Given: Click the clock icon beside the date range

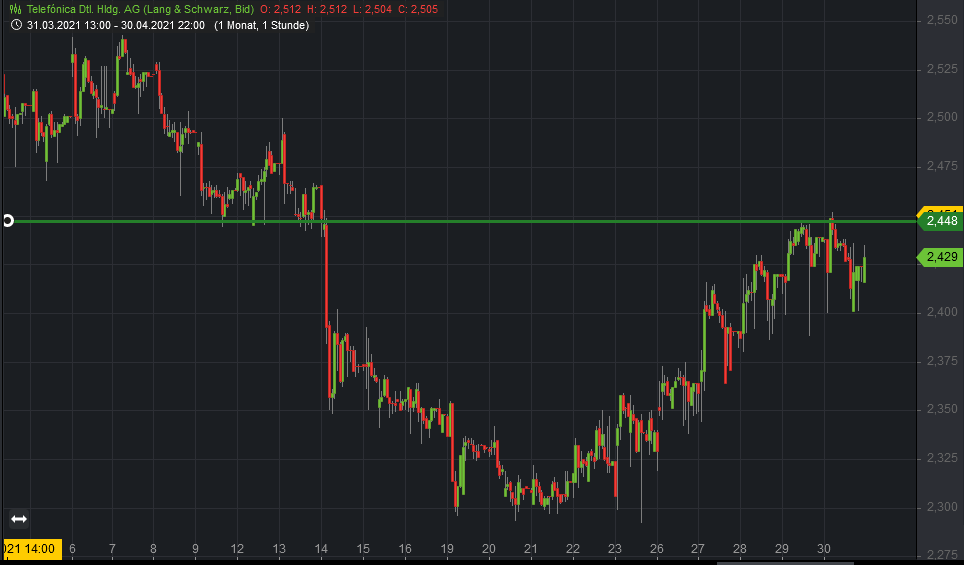Looking at the screenshot, I should [x=17, y=25].
